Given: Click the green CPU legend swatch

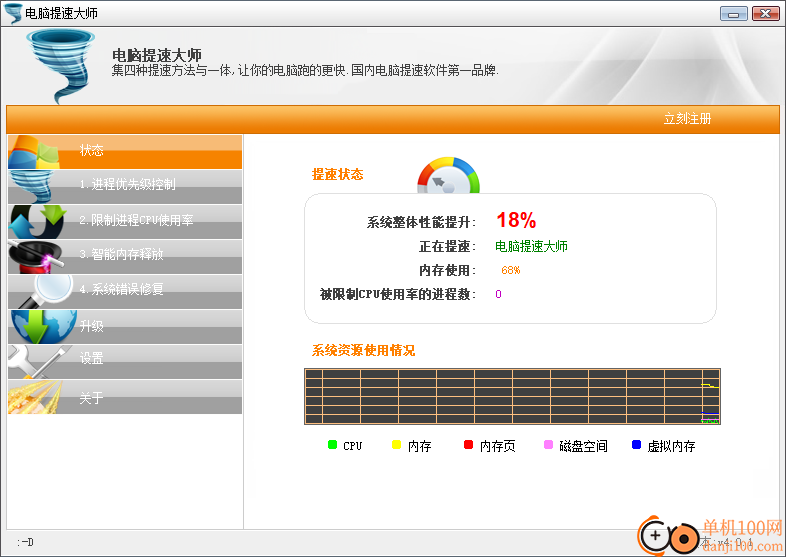Looking at the screenshot, I should [x=332, y=445].
